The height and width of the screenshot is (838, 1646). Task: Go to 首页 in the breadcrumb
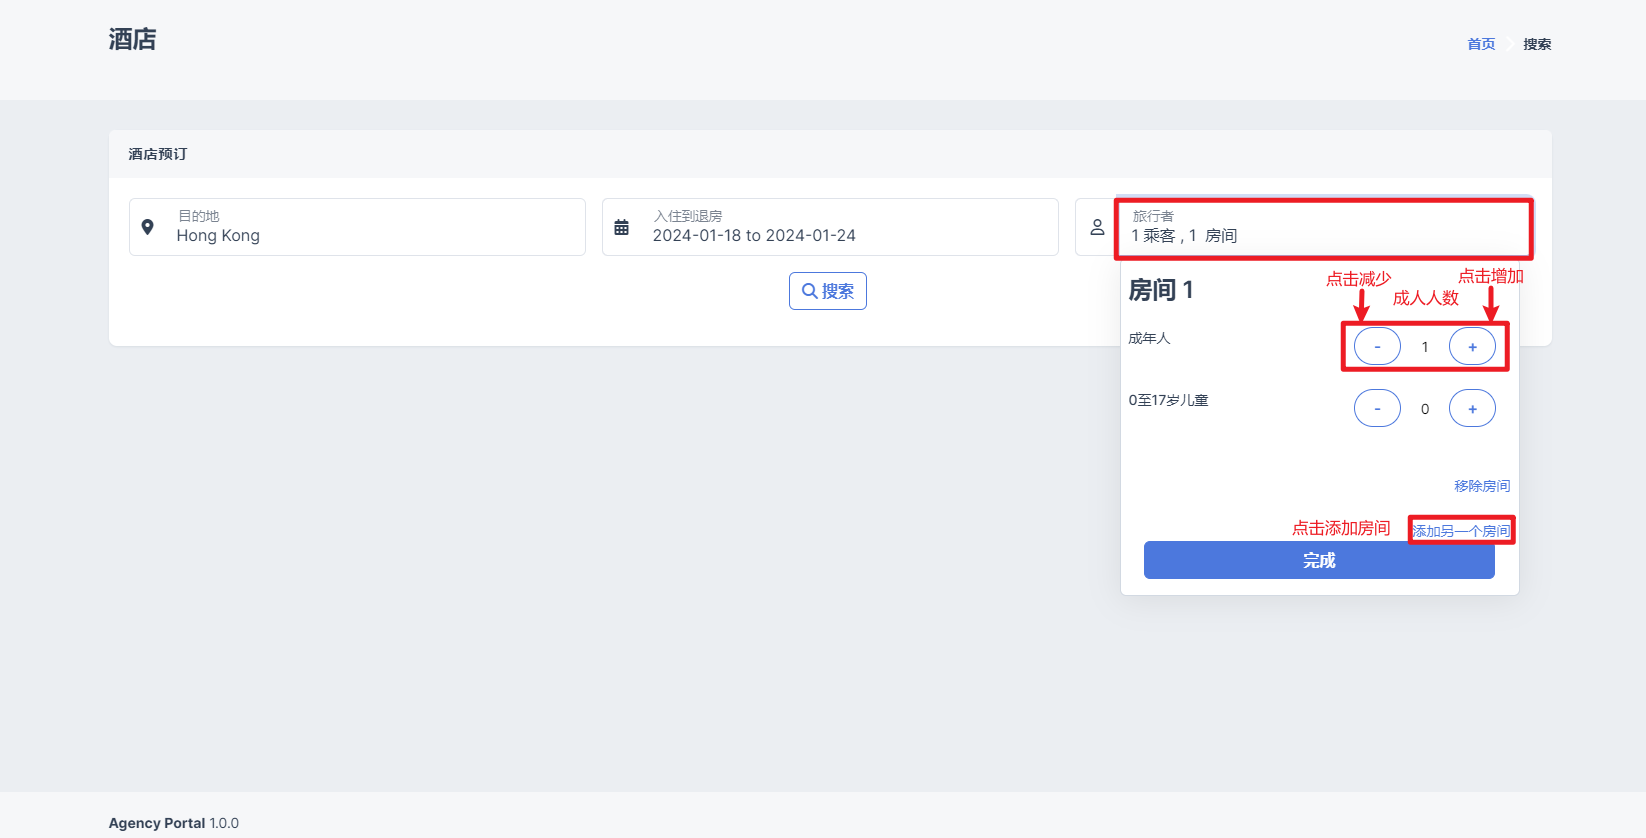[x=1481, y=44]
